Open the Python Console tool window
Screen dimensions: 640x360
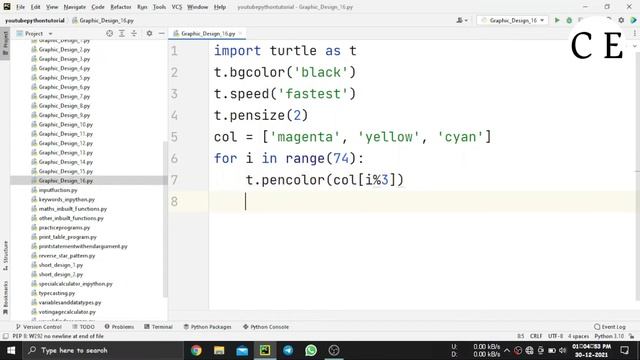266,327
